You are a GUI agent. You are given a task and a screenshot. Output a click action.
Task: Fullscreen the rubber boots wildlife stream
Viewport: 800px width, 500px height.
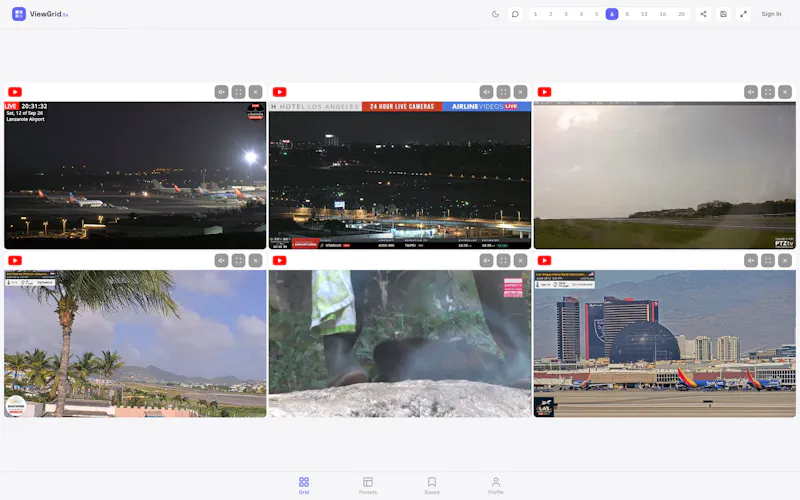503,260
